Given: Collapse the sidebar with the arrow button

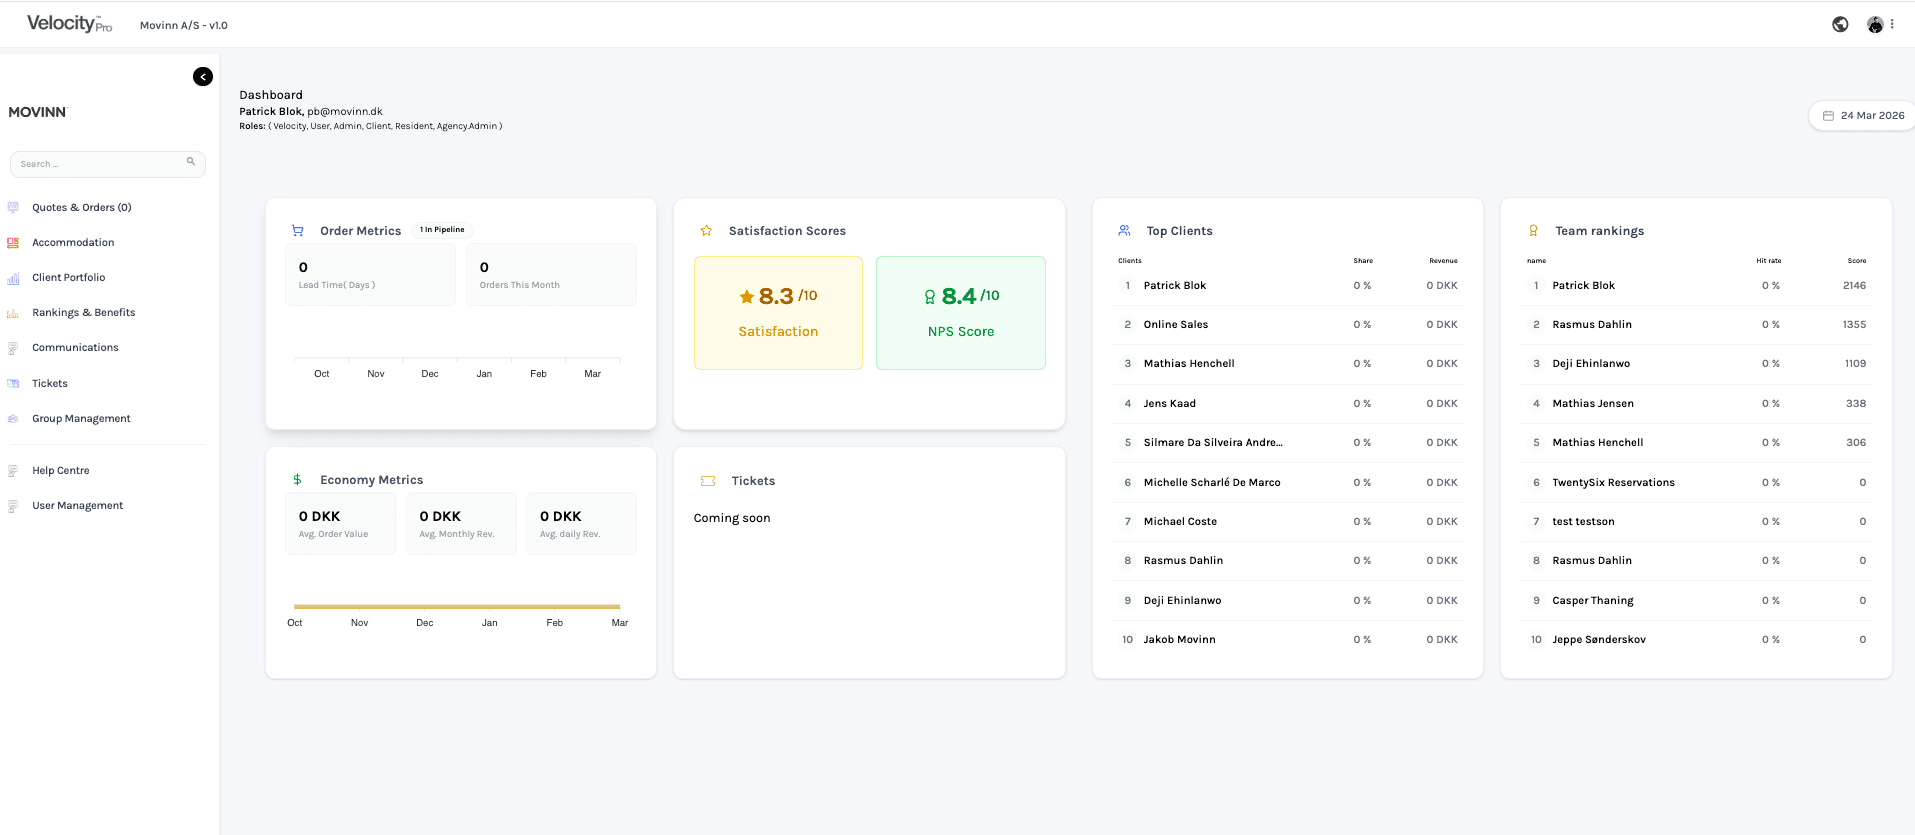Looking at the screenshot, I should coord(203,76).
